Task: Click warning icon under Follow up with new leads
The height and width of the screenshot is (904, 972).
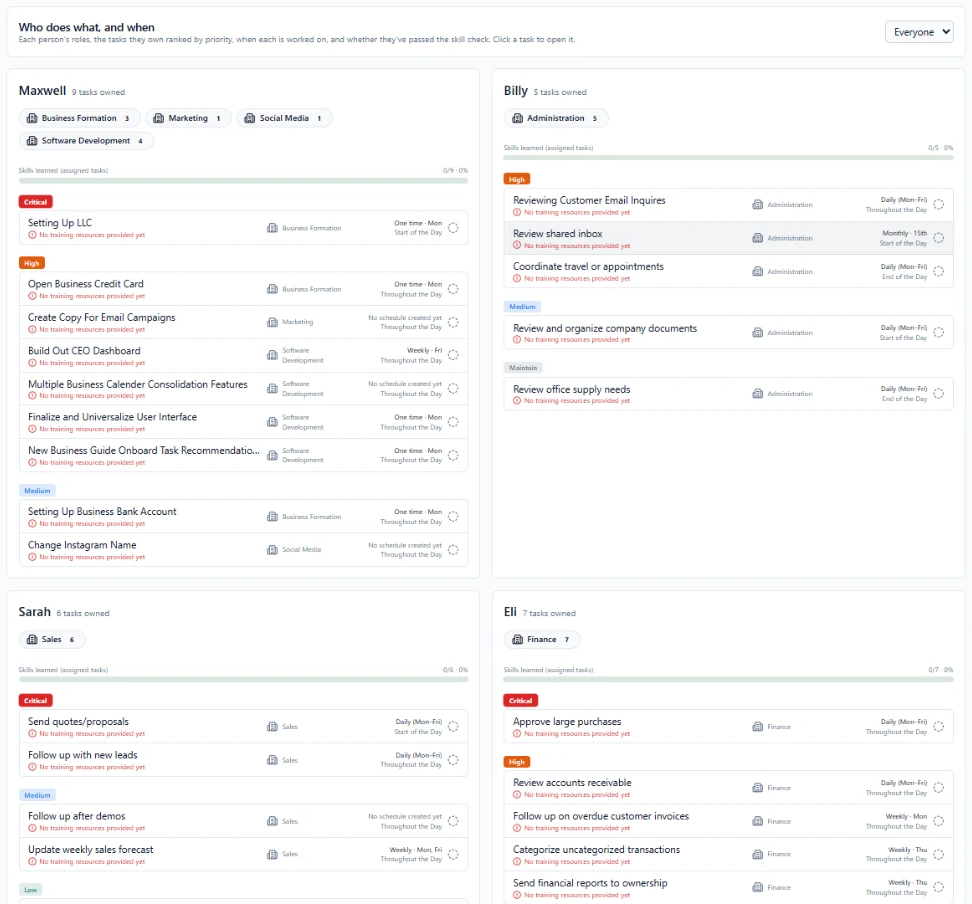Action: pyautogui.click(x=32, y=767)
